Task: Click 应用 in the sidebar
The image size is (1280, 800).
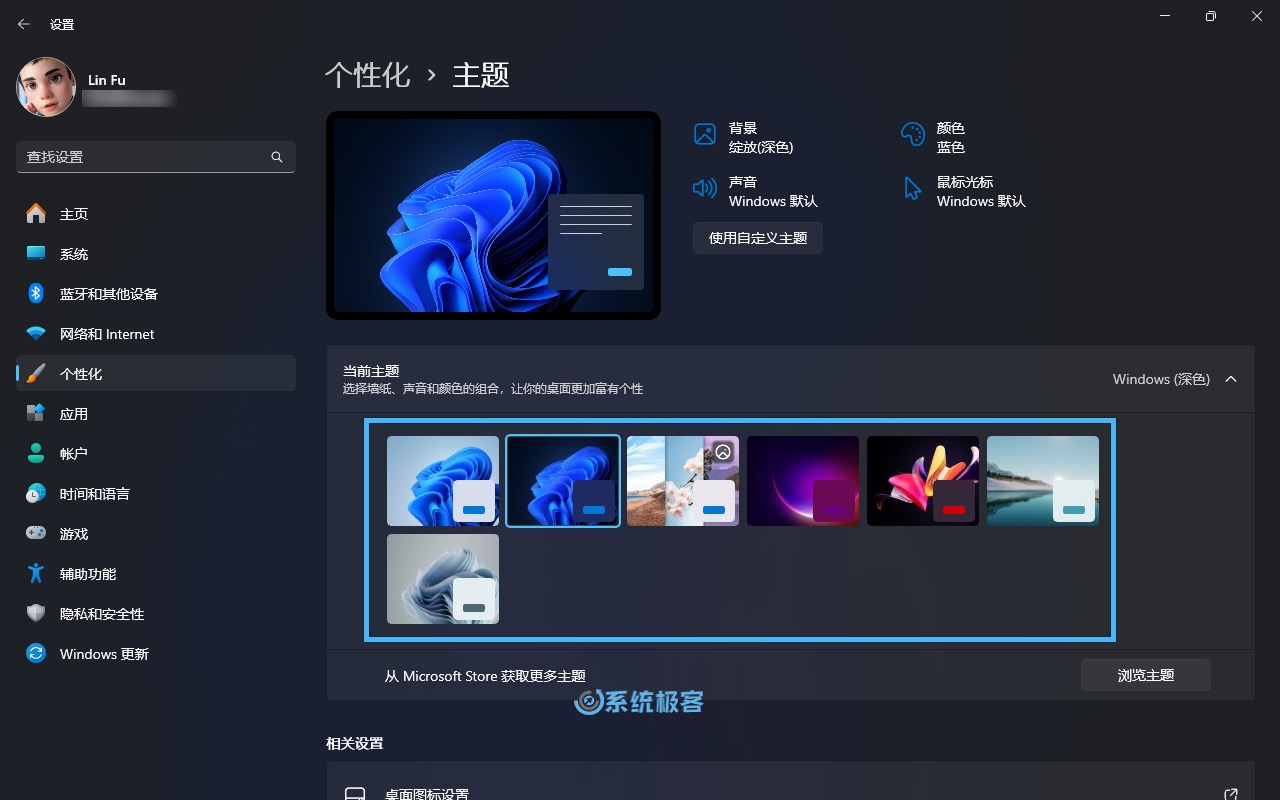Action: coord(156,413)
